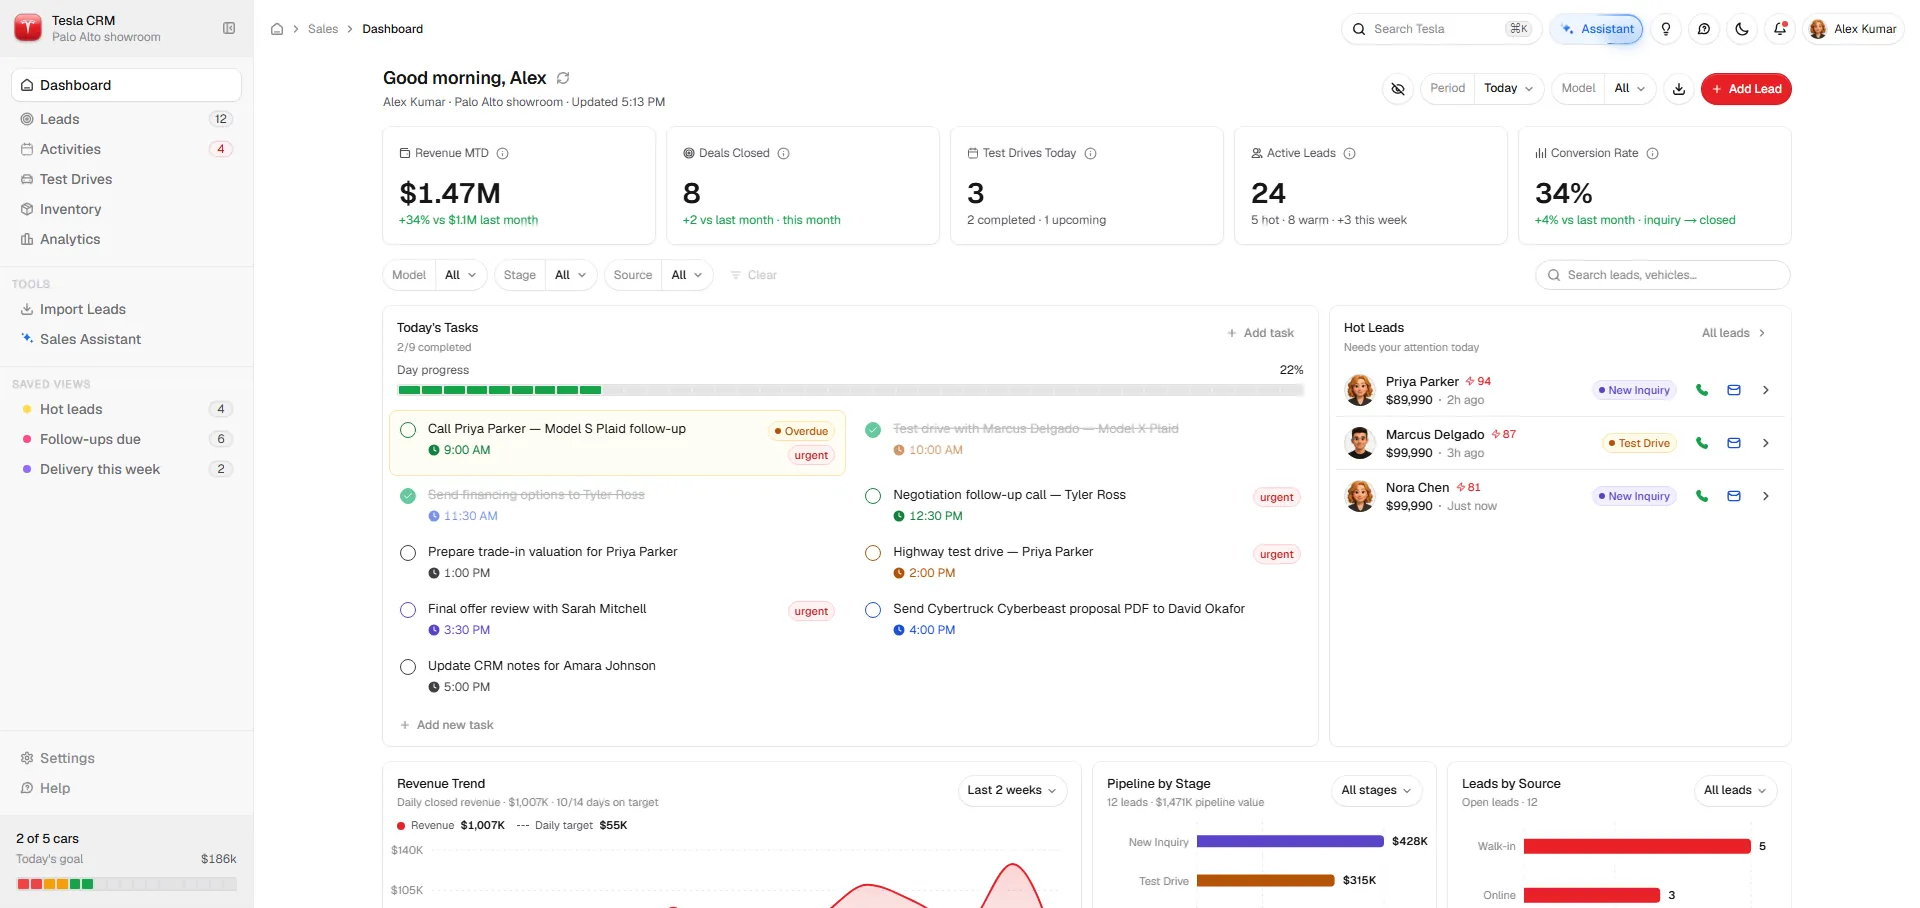Call Priya Parker with phone icon

point(1702,390)
